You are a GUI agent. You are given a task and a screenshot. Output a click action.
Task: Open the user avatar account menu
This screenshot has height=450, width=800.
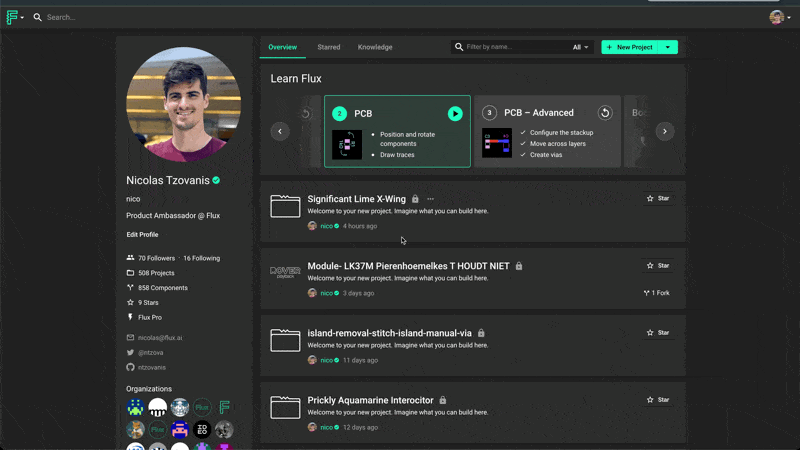pyautogui.click(x=780, y=17)
